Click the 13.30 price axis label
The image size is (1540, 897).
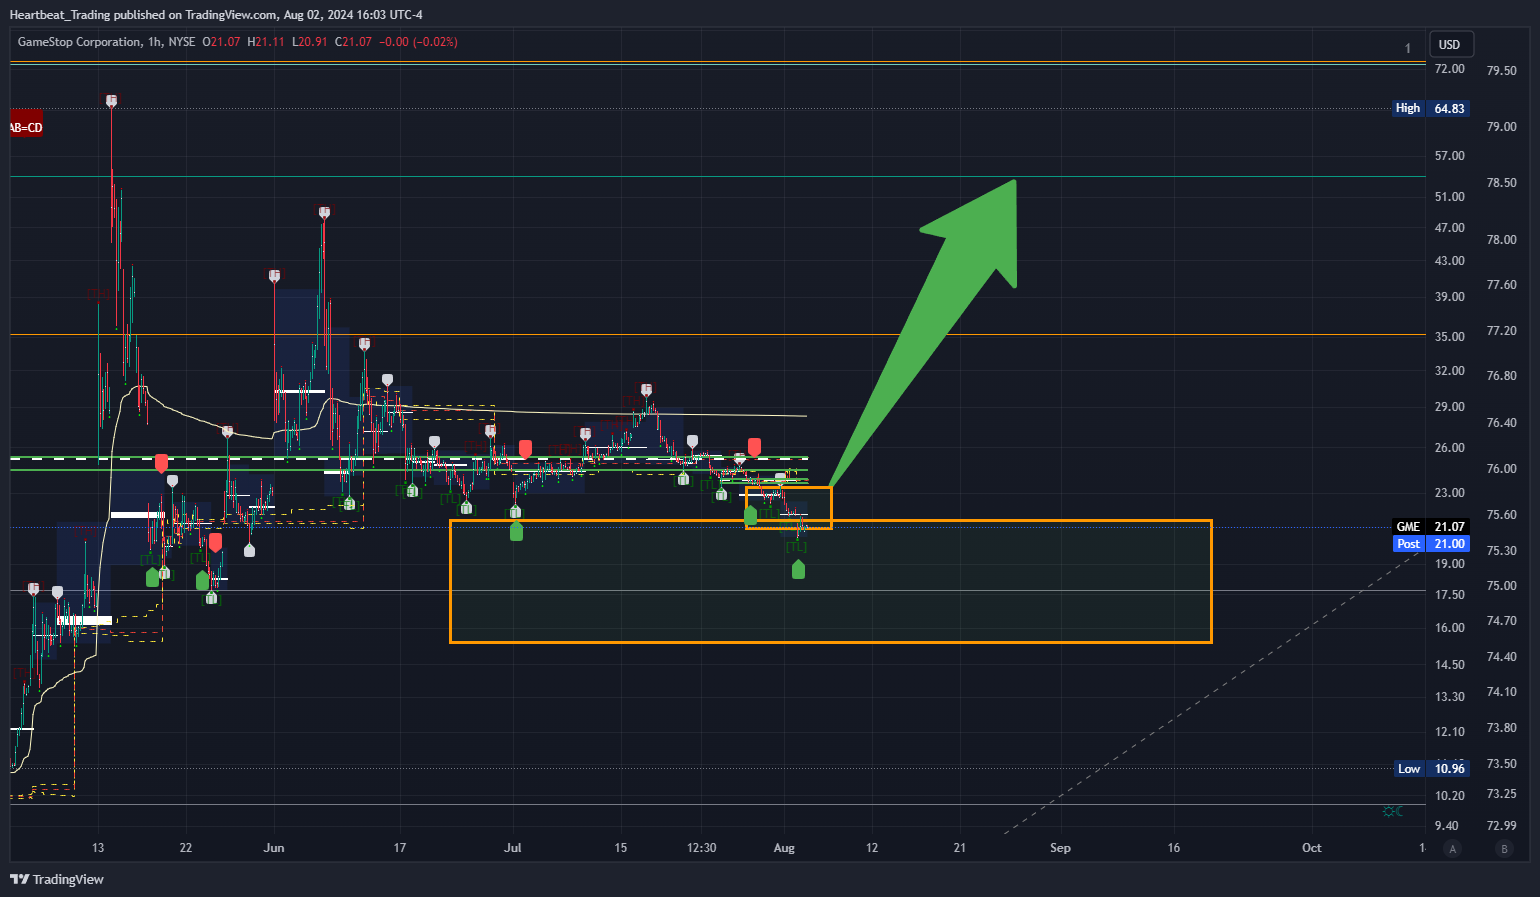pos(1450,697)
